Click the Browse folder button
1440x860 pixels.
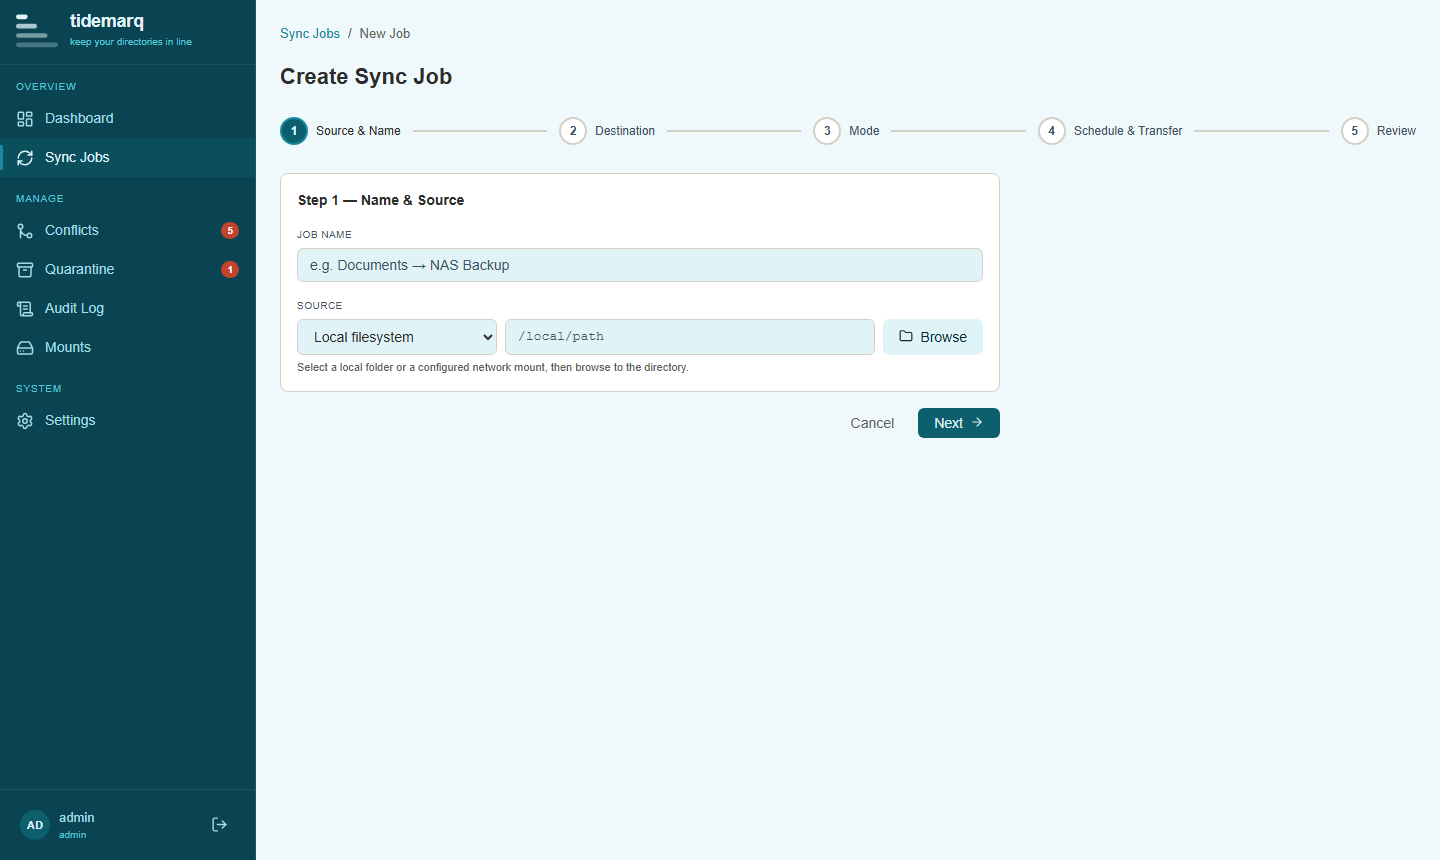coord(933,337)
